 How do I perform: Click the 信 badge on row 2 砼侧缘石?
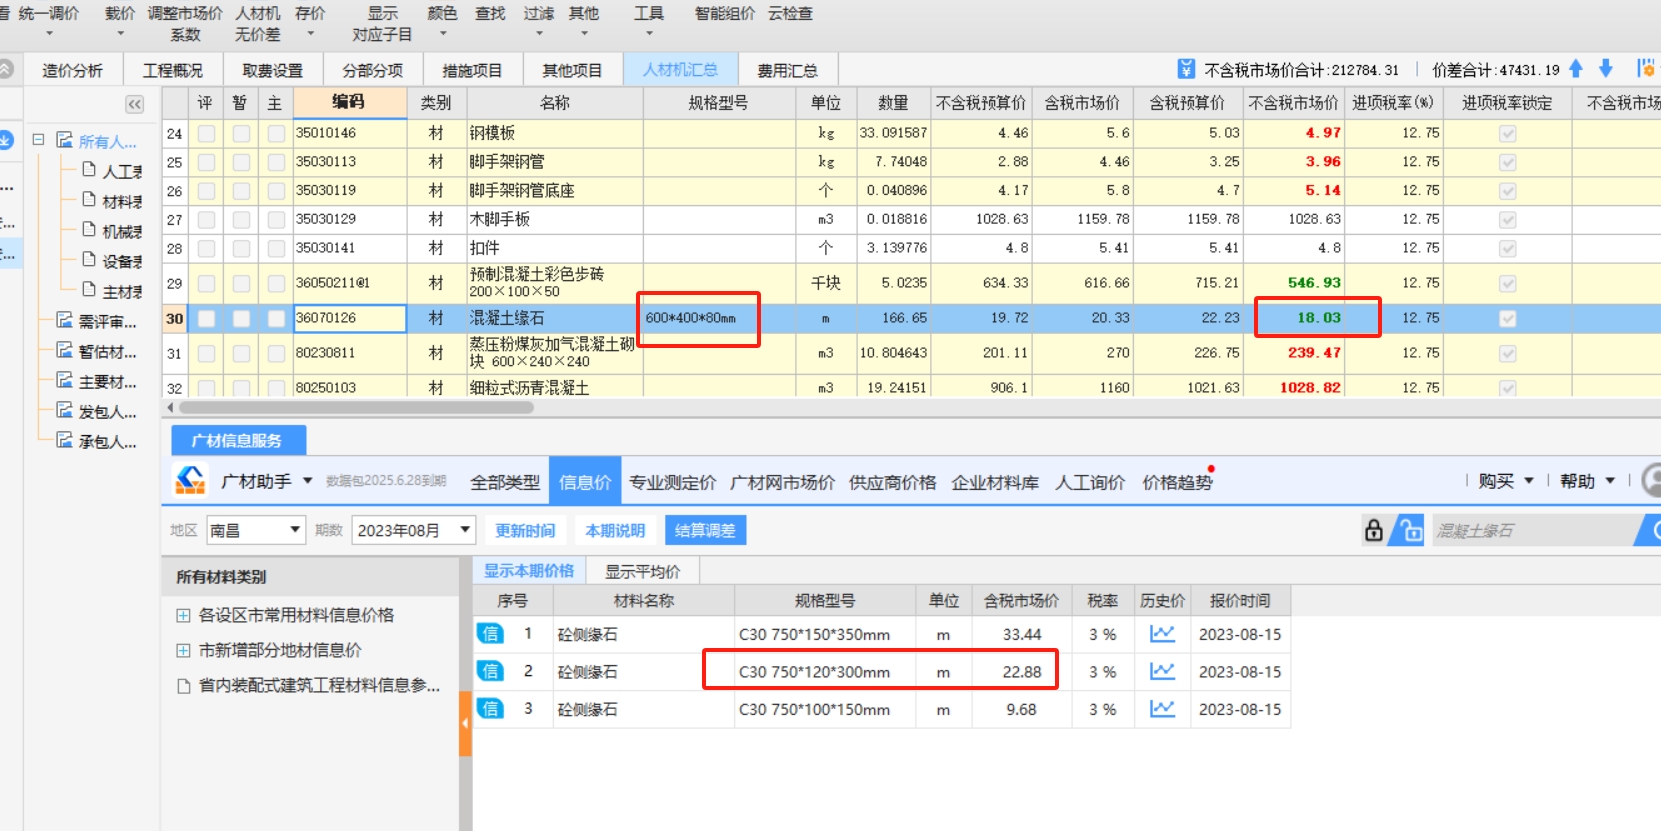(490, 671)
